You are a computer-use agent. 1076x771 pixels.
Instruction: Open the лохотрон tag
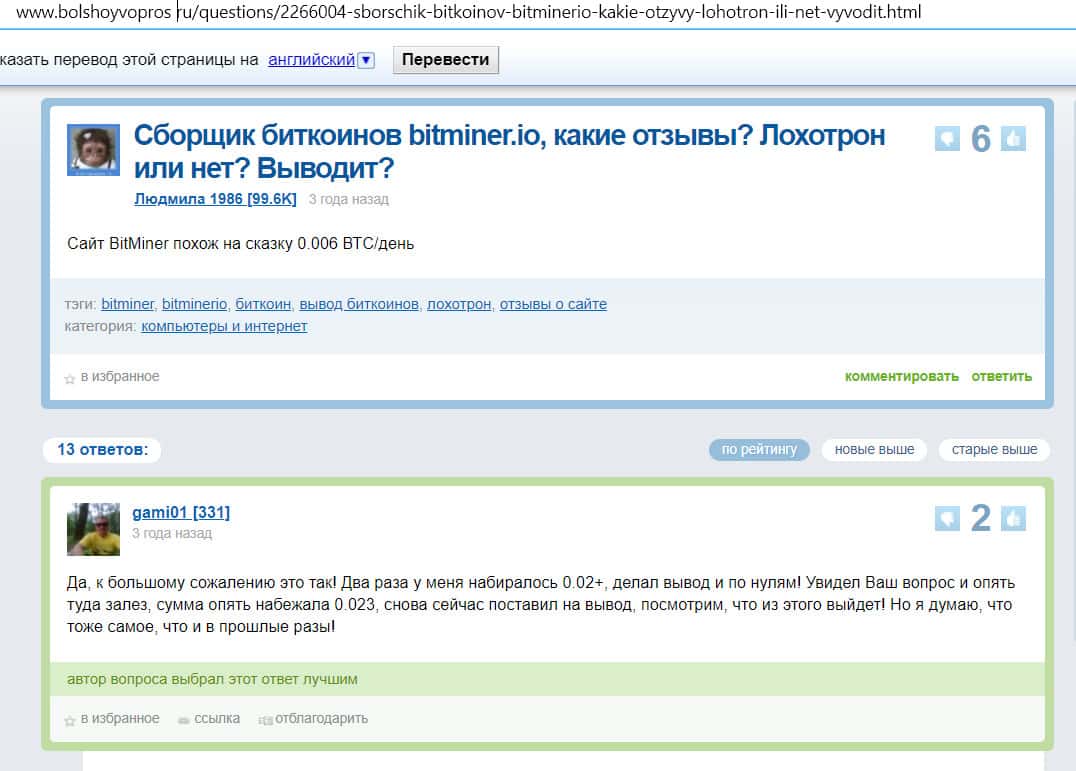pyautogui.click(x=459, y=304)
